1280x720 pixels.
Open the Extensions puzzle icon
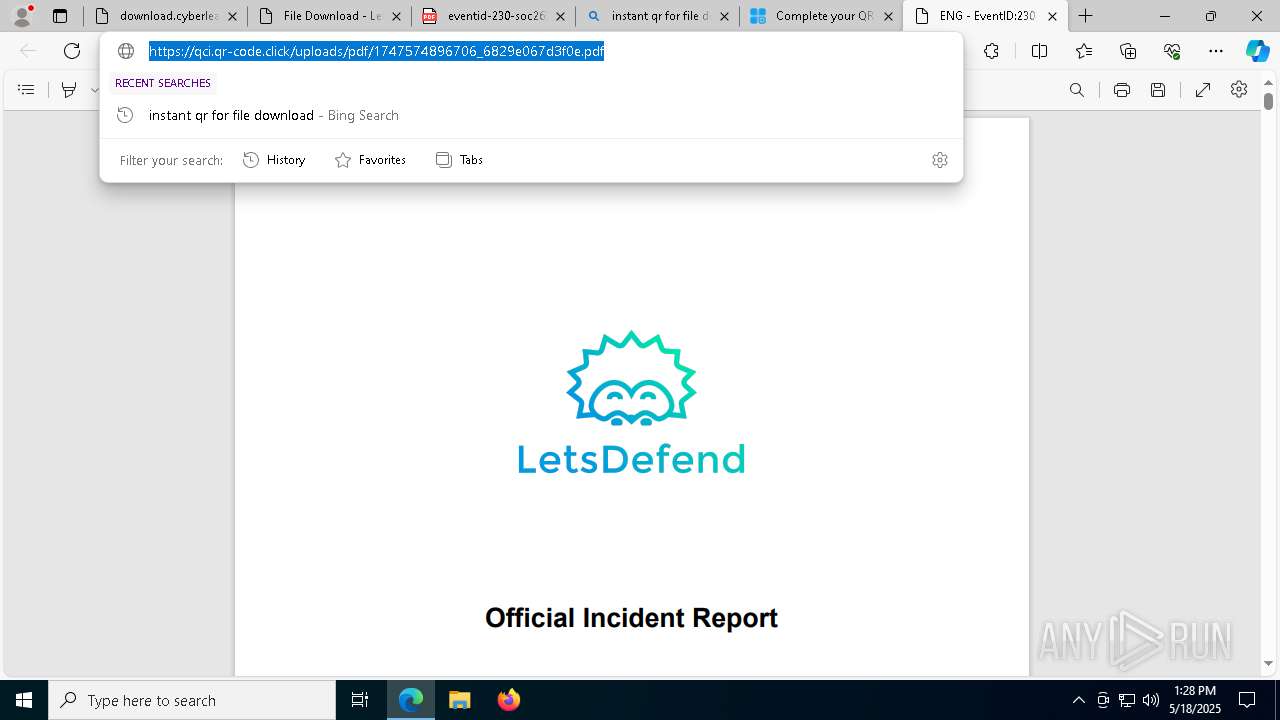pyautogui.click(x=991, y=51)
